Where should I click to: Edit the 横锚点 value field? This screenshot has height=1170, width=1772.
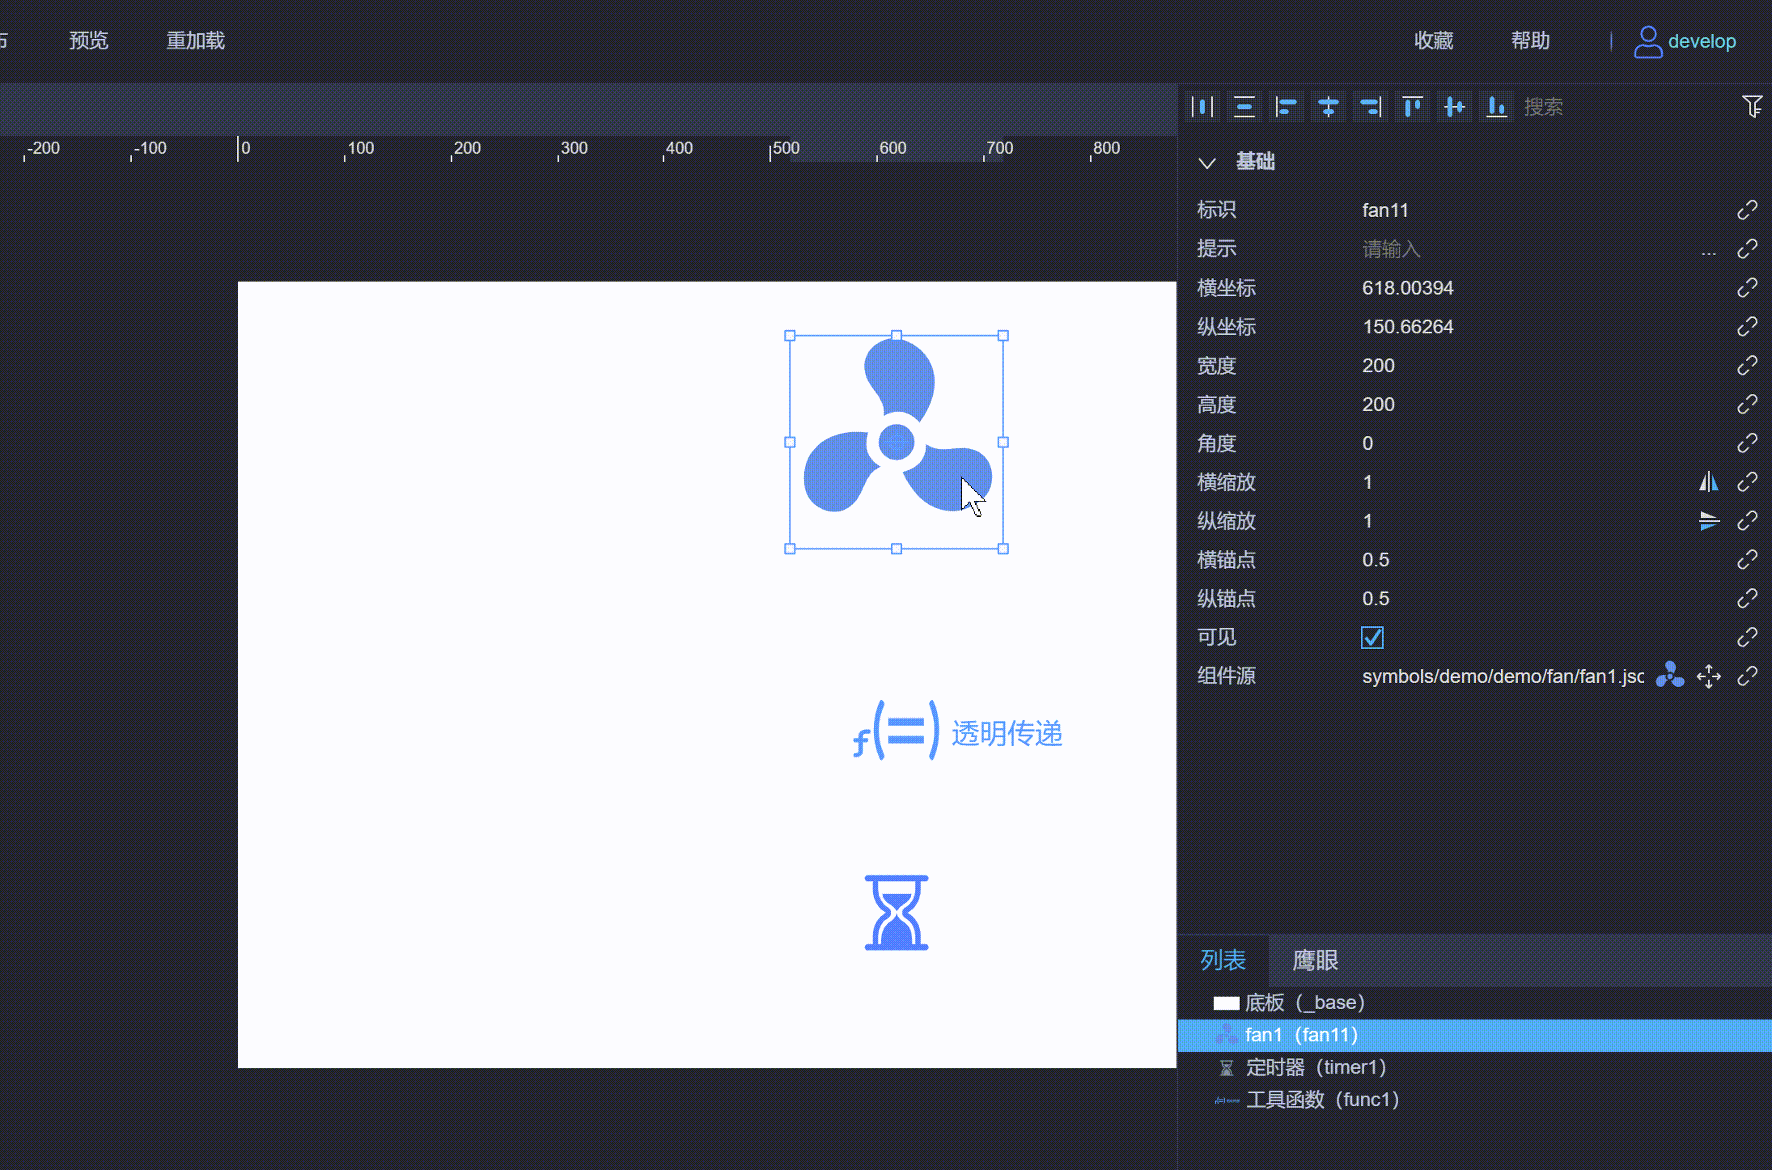coord(1540,560)
